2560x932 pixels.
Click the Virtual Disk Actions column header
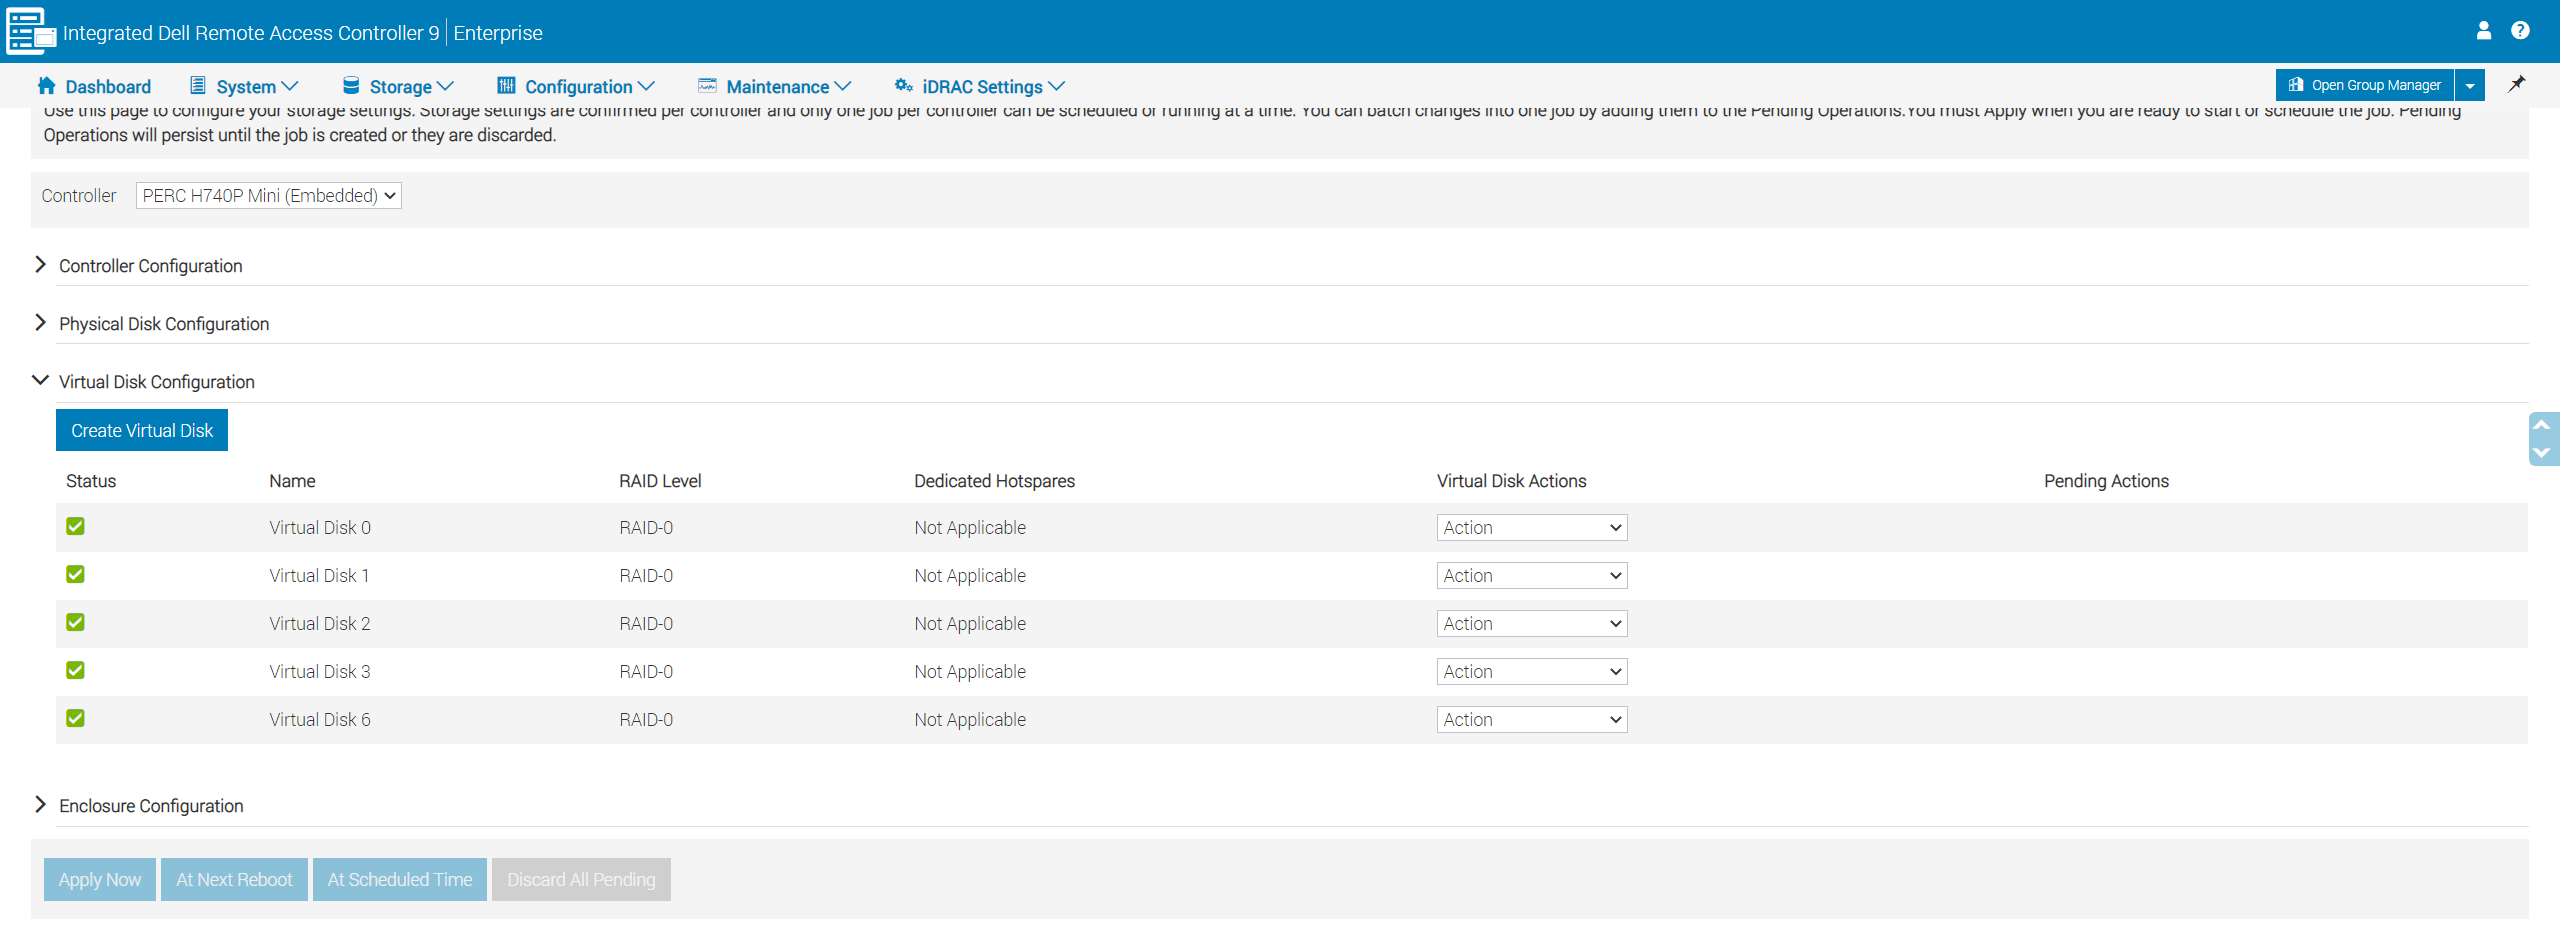tap(1512, 481)
